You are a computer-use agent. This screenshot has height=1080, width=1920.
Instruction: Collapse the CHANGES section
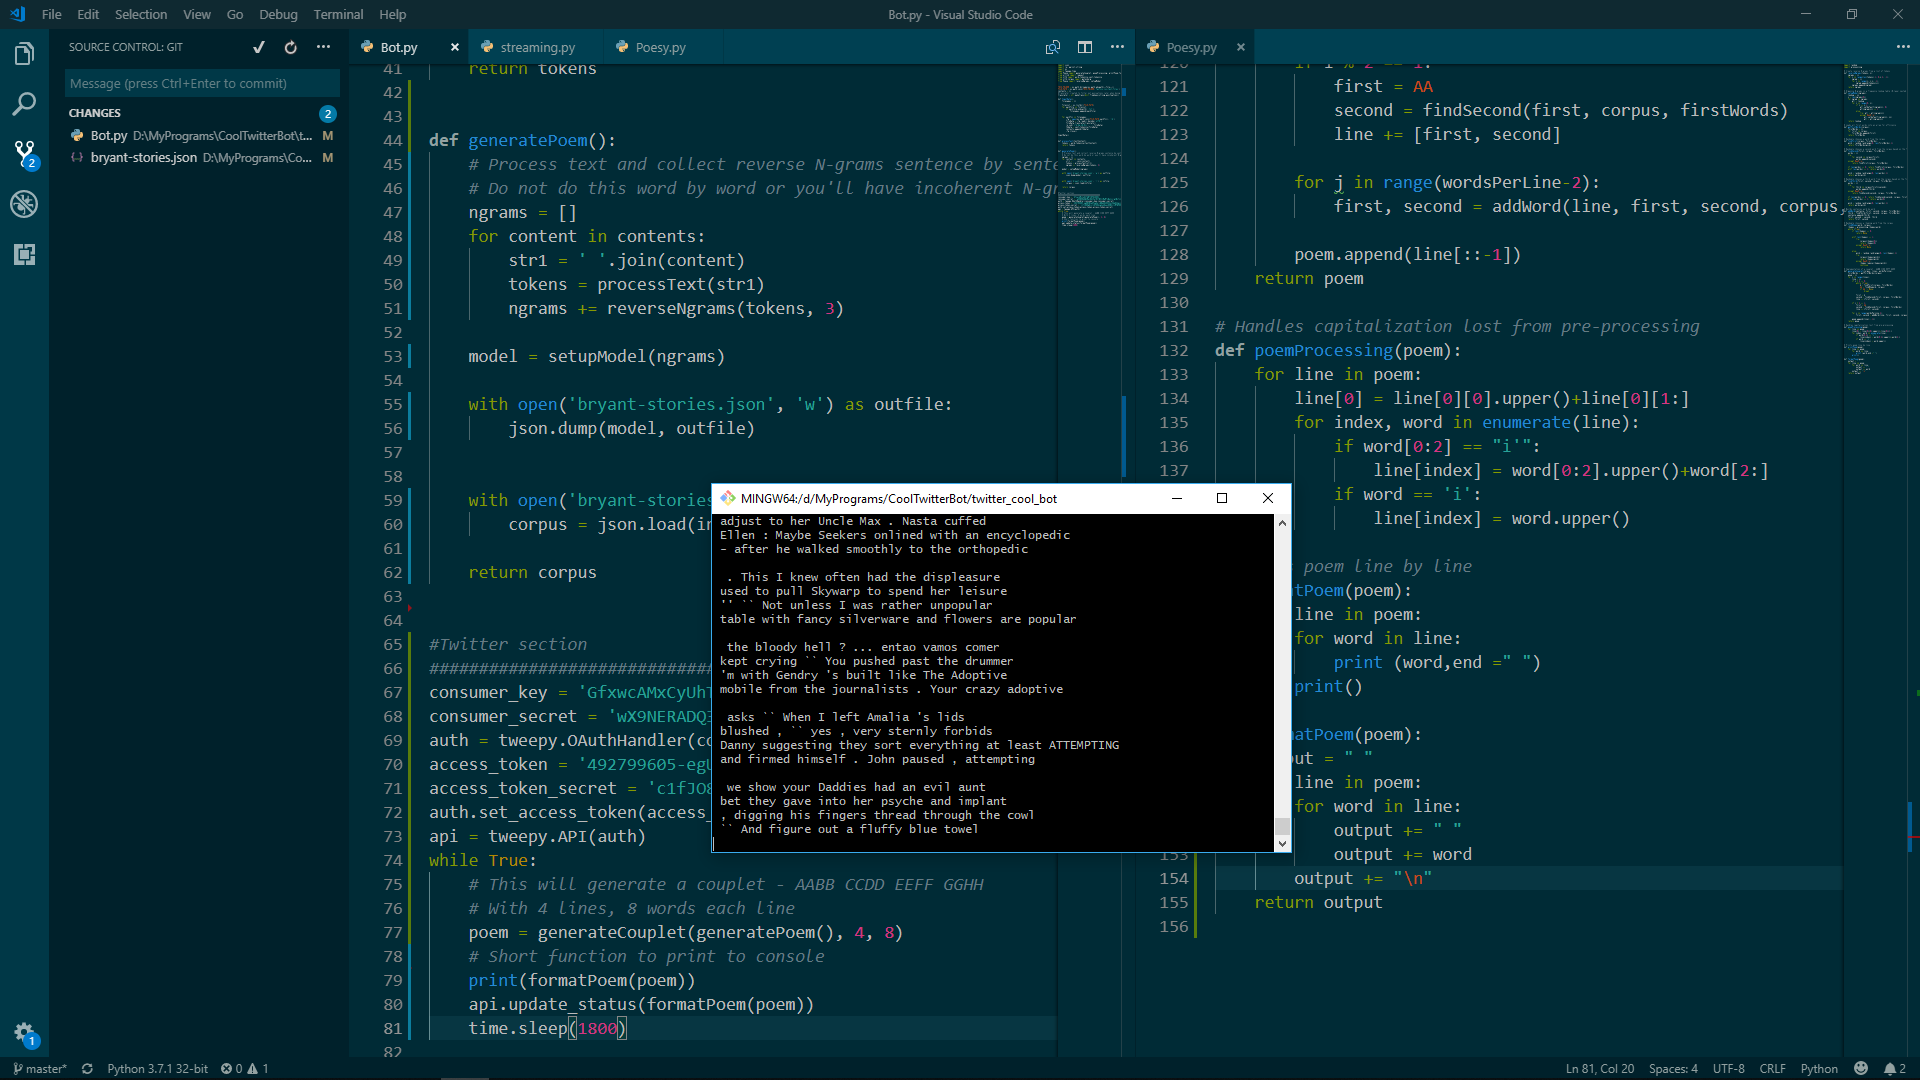pyautogui.click(x=95, y=113)
